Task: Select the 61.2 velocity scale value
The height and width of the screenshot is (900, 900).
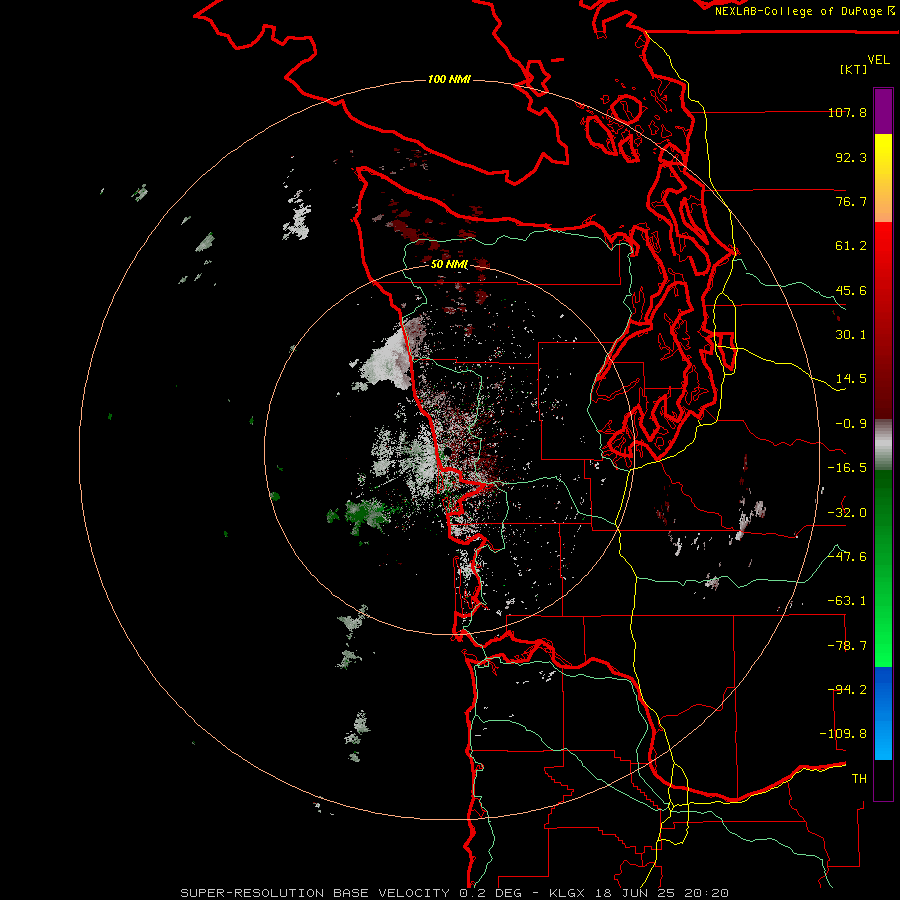Action: tap(851, 246)
